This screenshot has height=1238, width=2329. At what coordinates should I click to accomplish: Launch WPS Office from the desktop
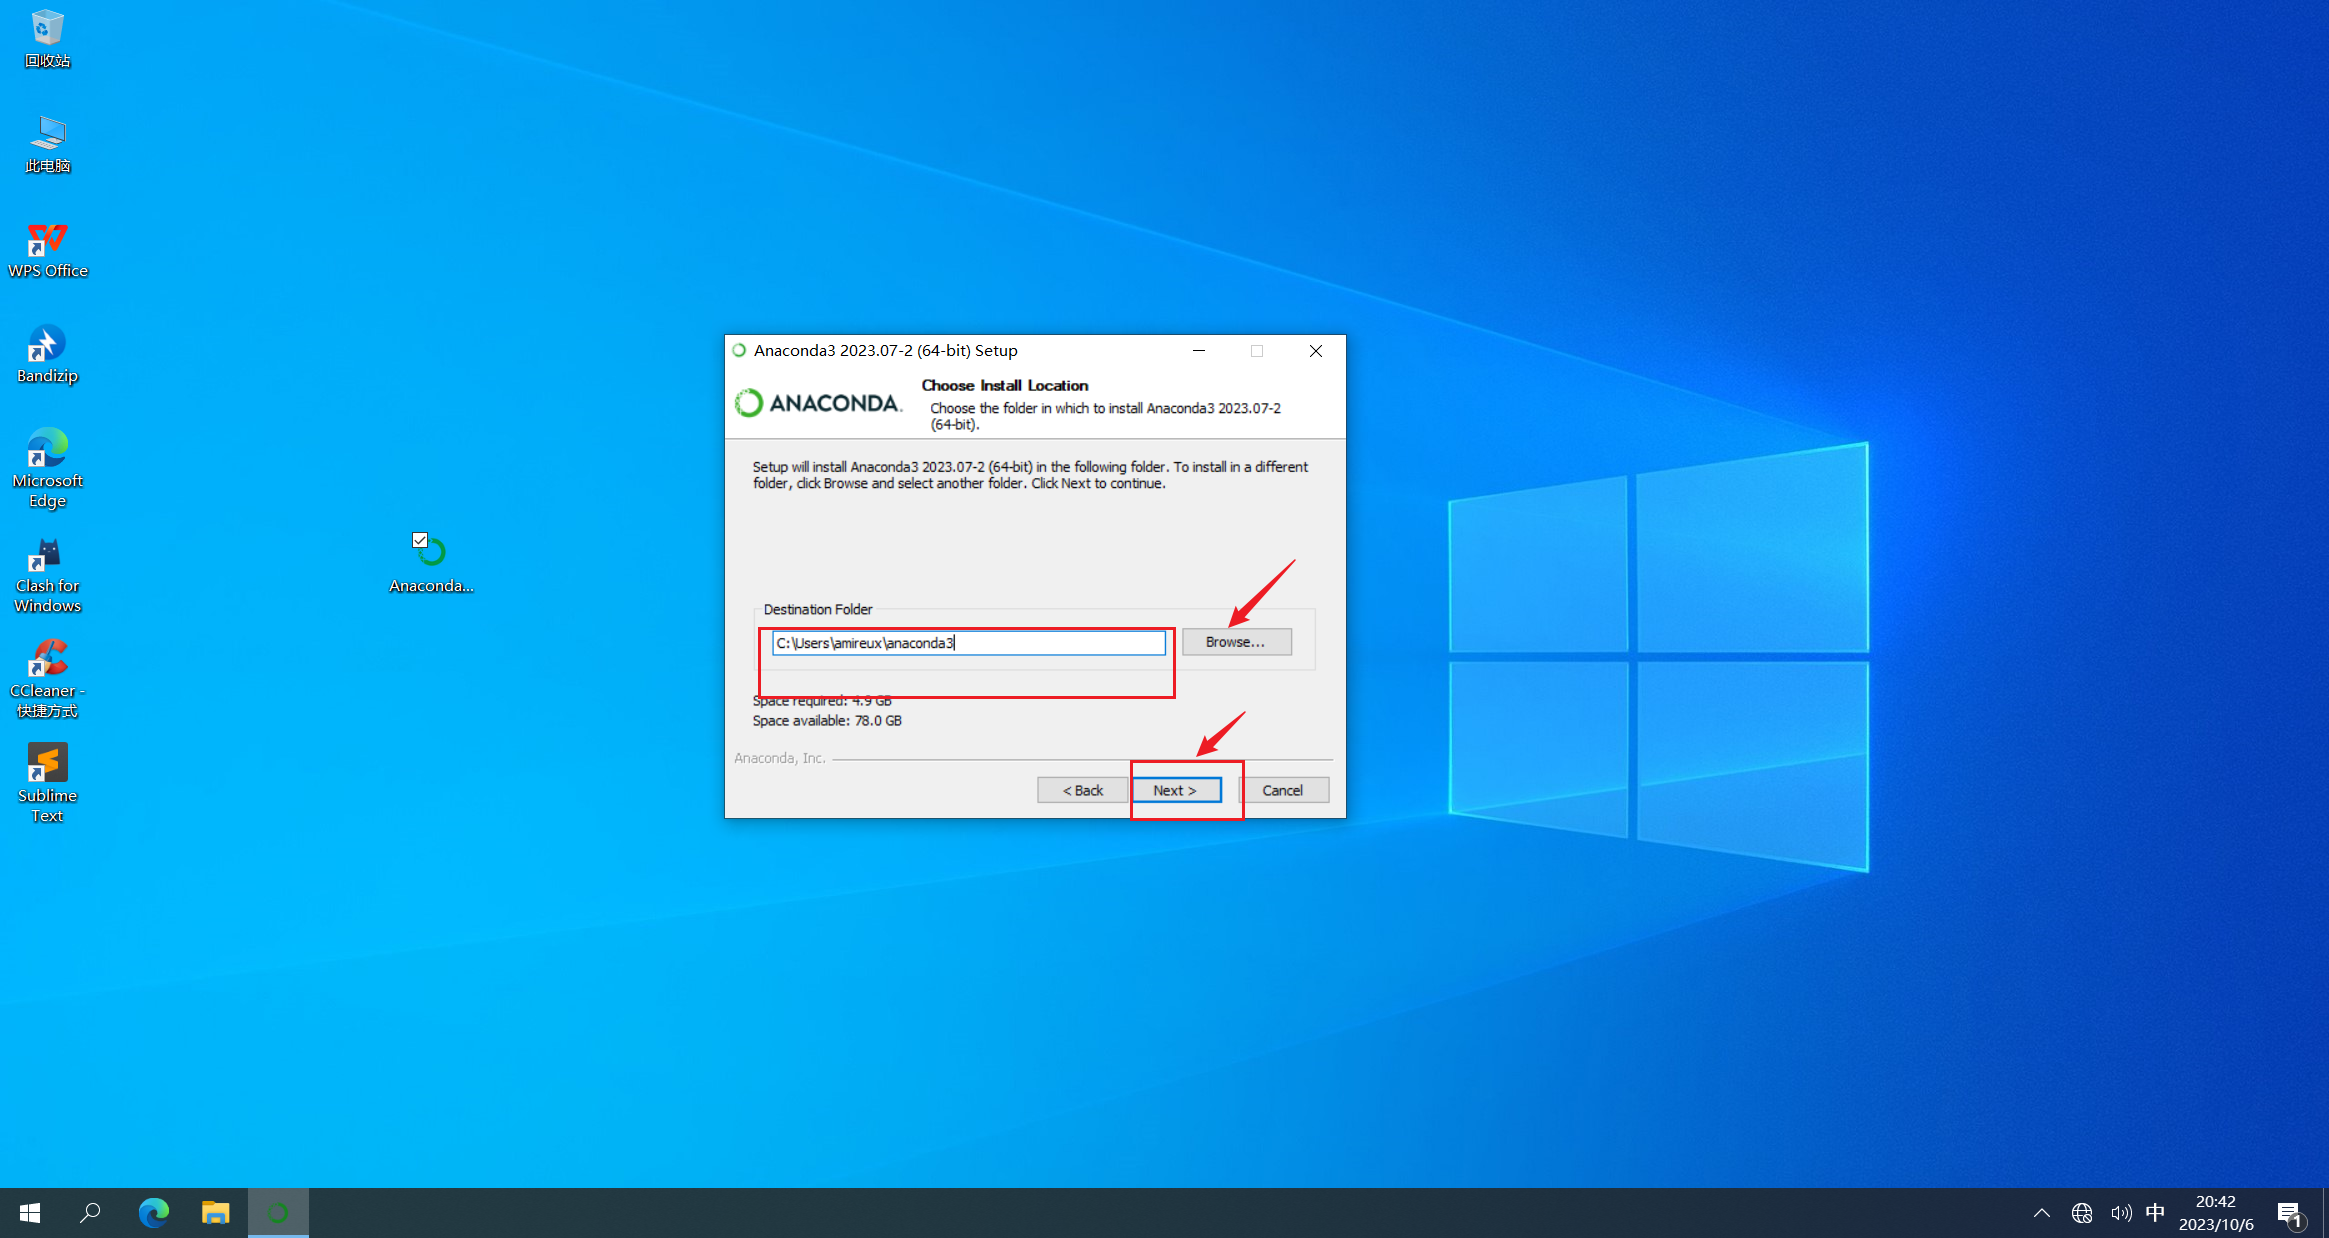tap(47, 241)
